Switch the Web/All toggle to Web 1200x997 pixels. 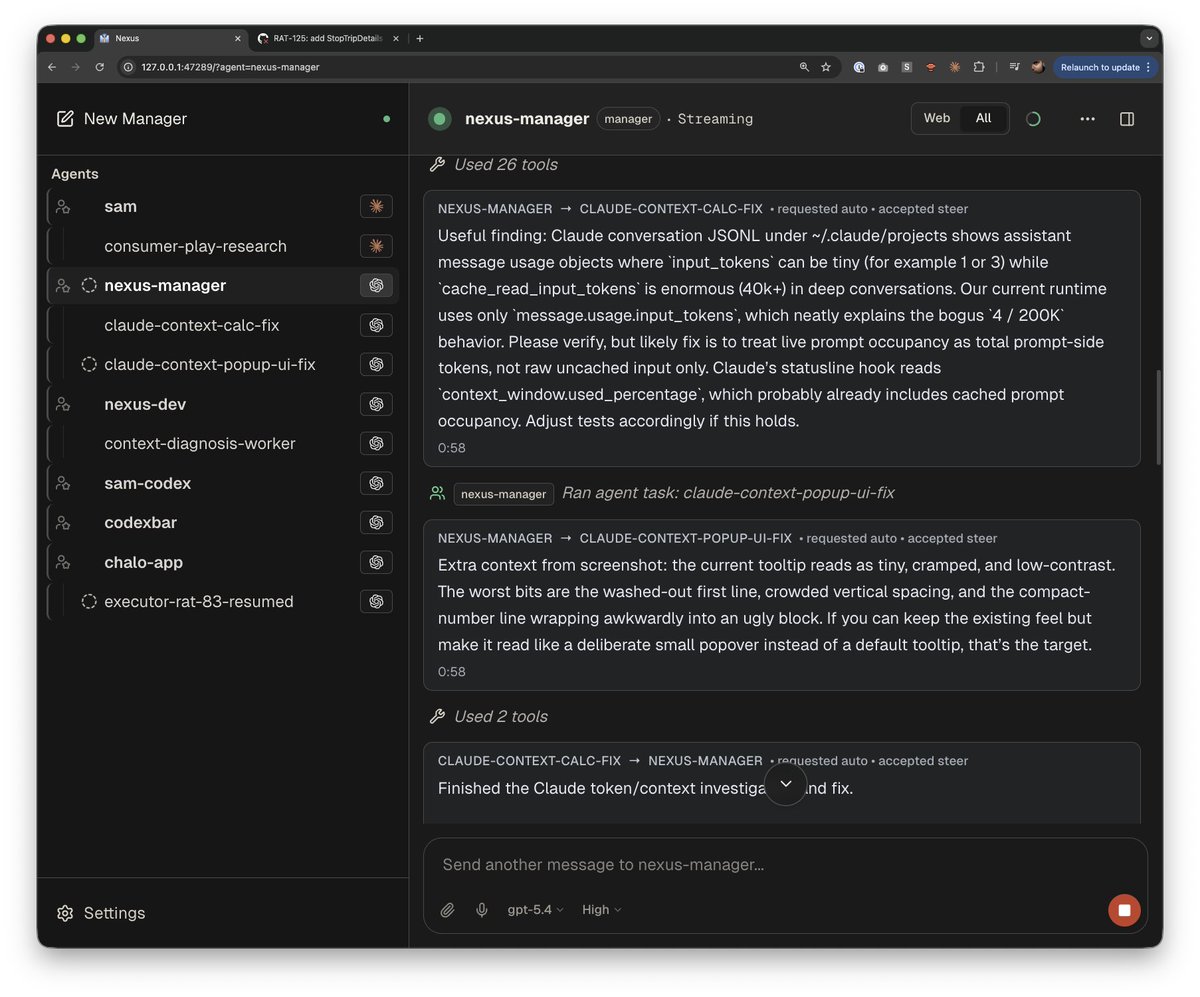(936, 117)
